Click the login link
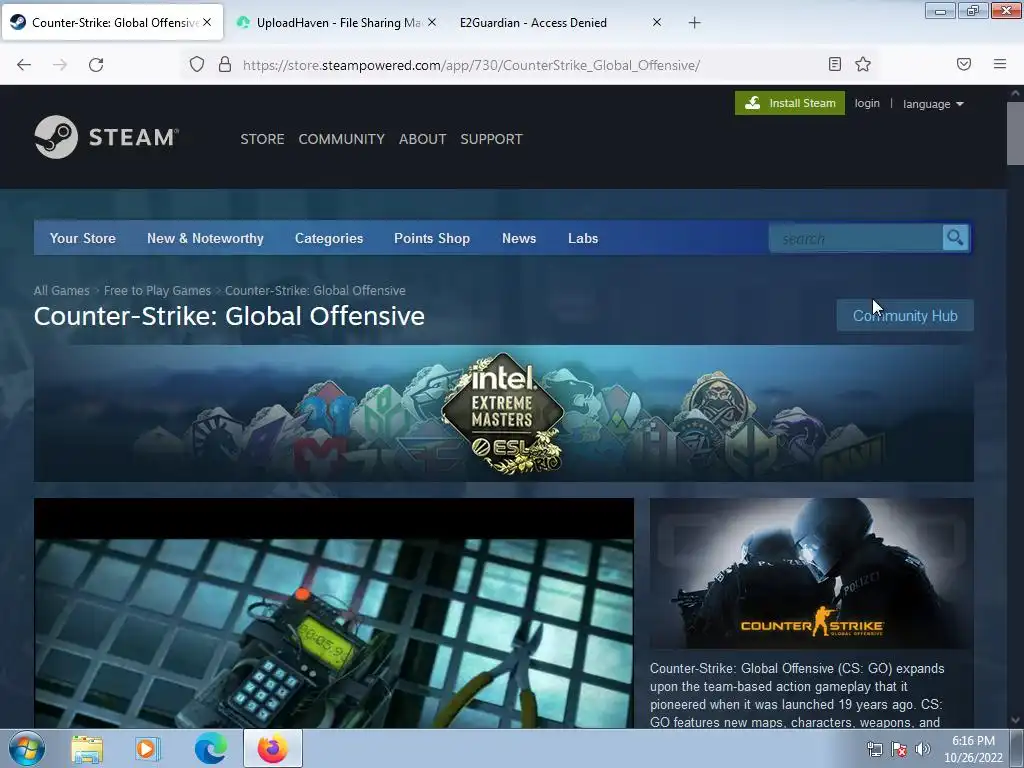This screenshot has height=768, width=1024. coord(867,103)
